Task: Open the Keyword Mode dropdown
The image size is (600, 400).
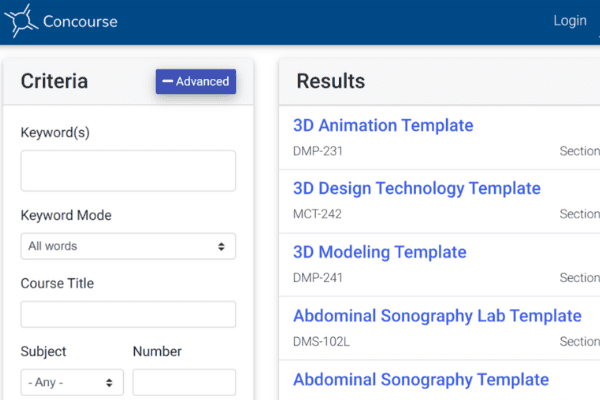Action: point(128,246)
